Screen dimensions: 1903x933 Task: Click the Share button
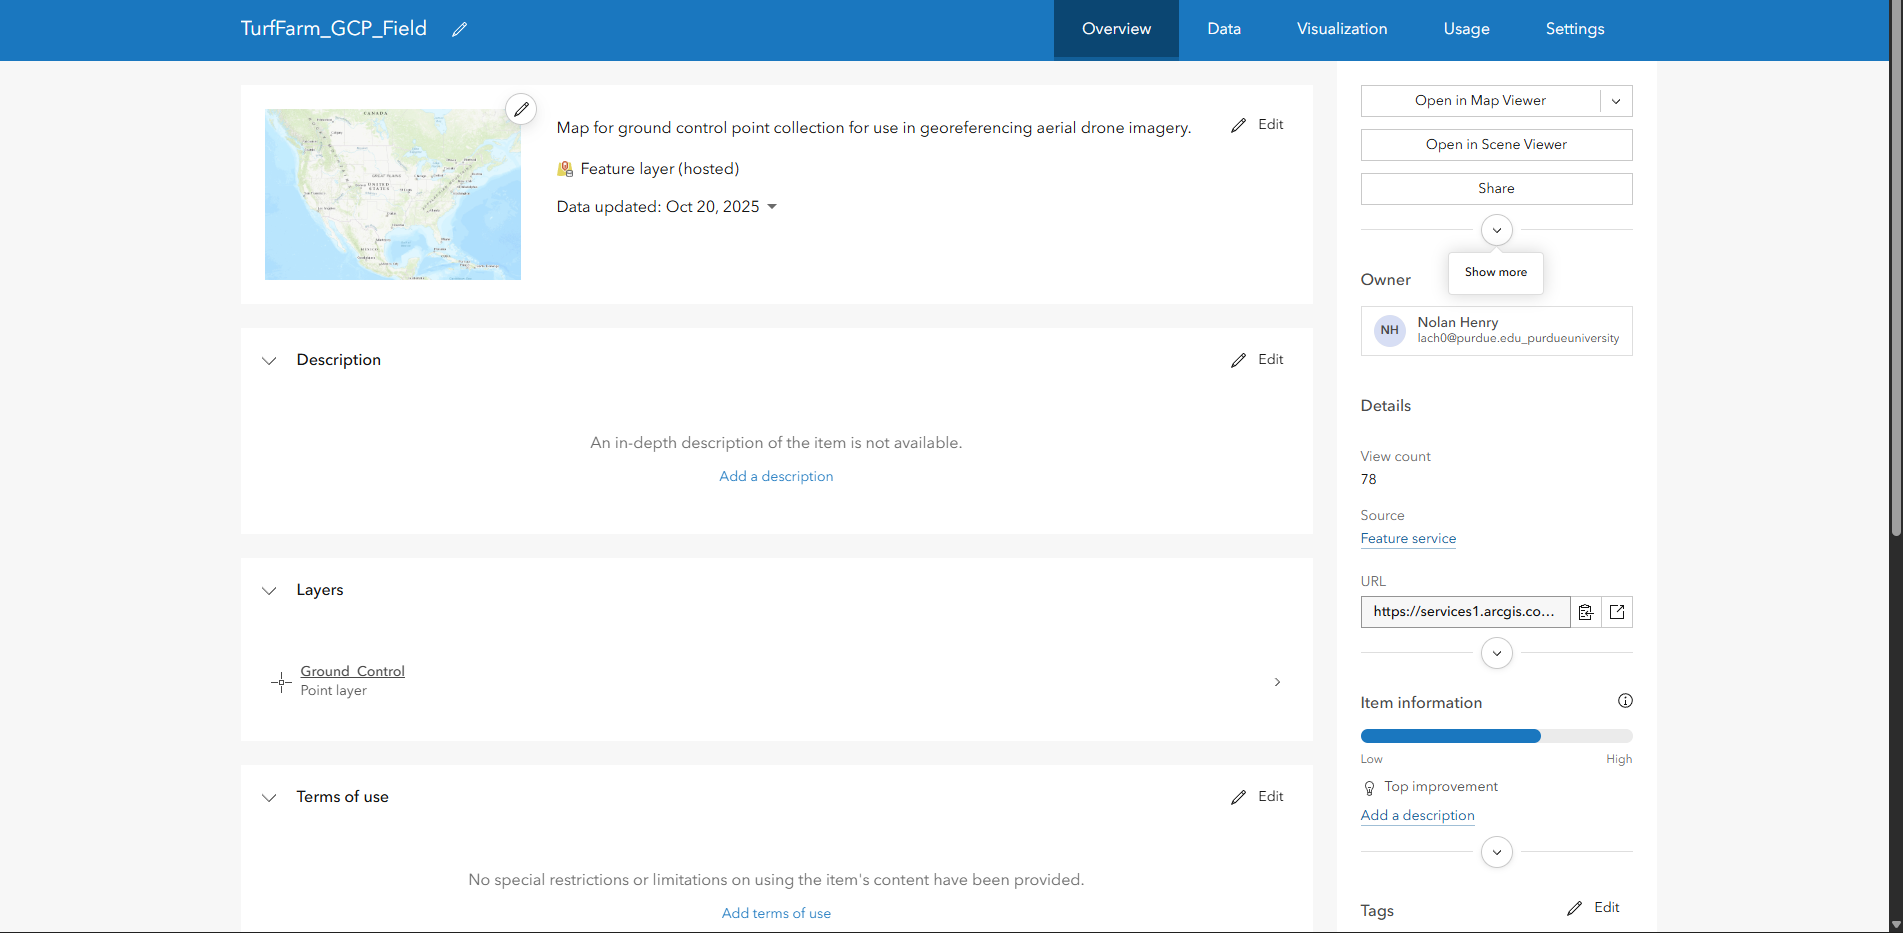[x=1497, y=189]
